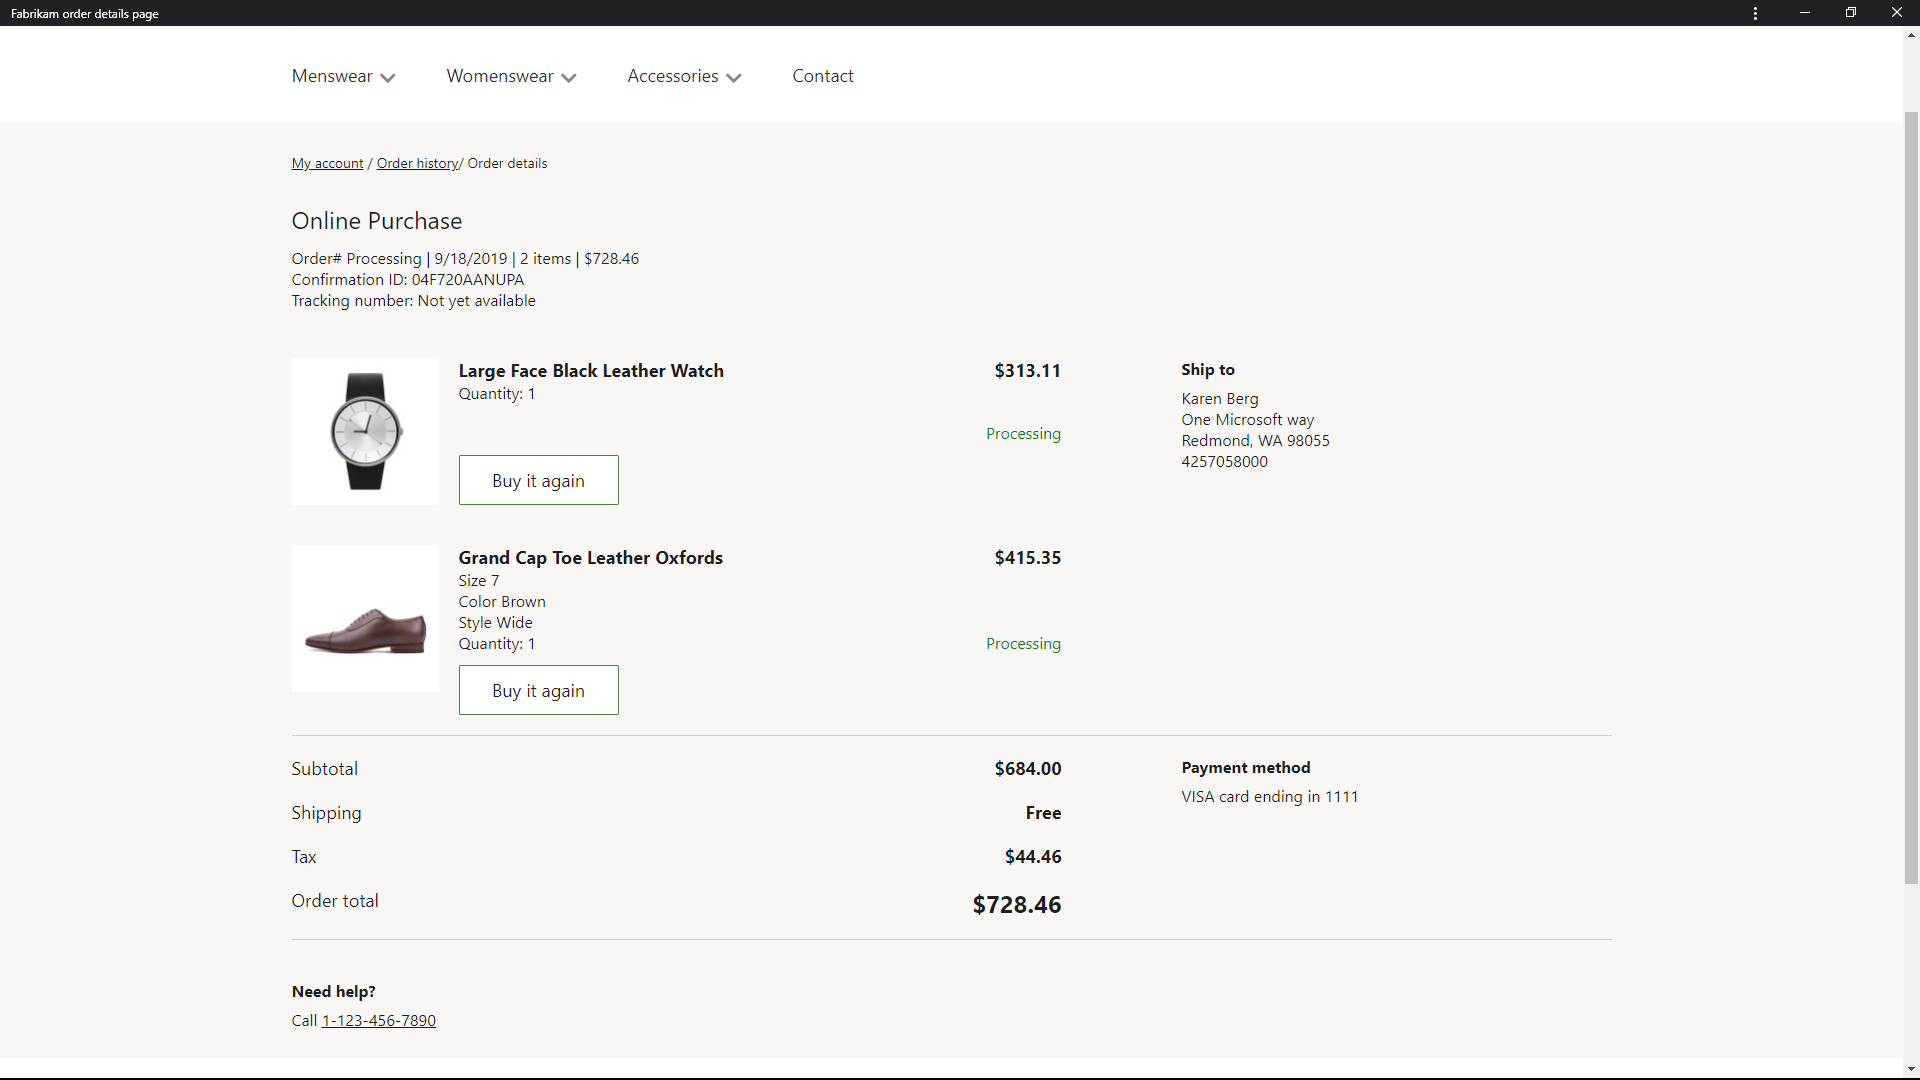Click Buy it again for the Oxfords
1920x1080 pixels.
click(x=538, y=690)
